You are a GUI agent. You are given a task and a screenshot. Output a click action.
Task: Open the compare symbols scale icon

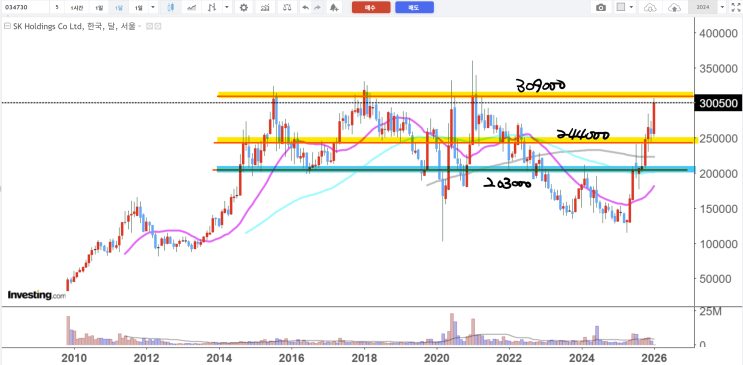pos(287,7)
